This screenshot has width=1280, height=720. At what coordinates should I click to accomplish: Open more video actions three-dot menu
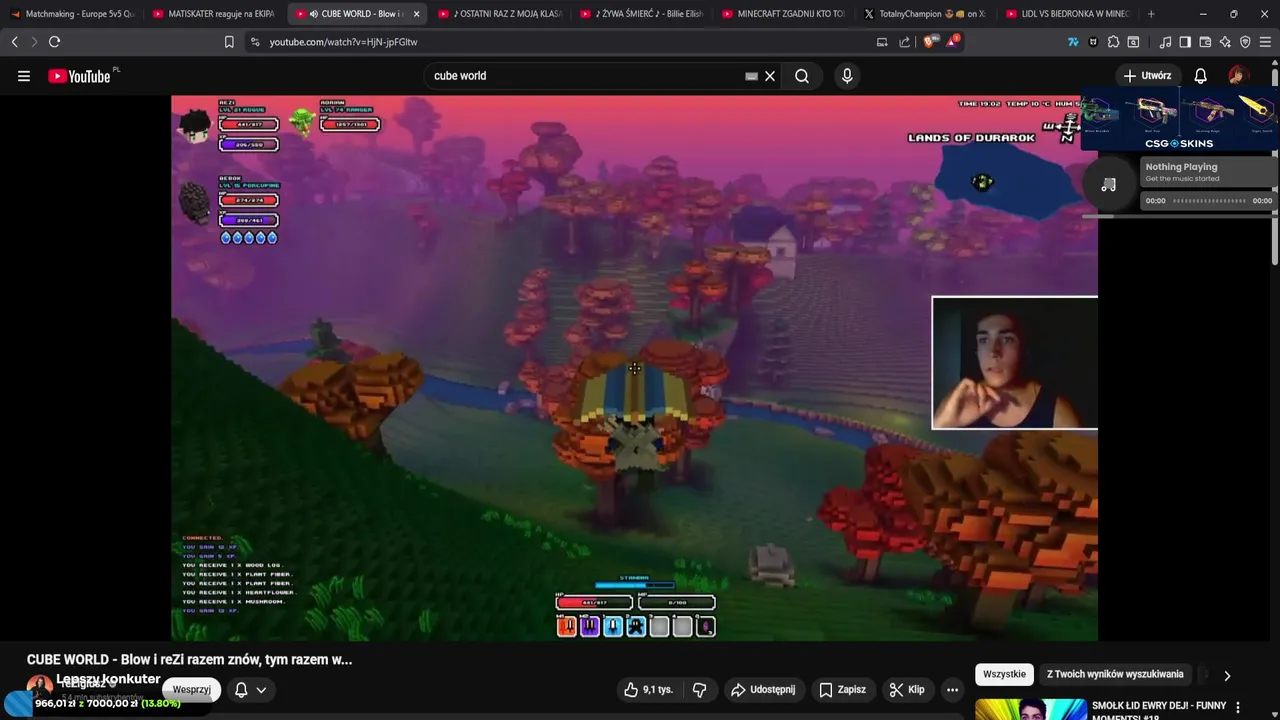(952, 690)
